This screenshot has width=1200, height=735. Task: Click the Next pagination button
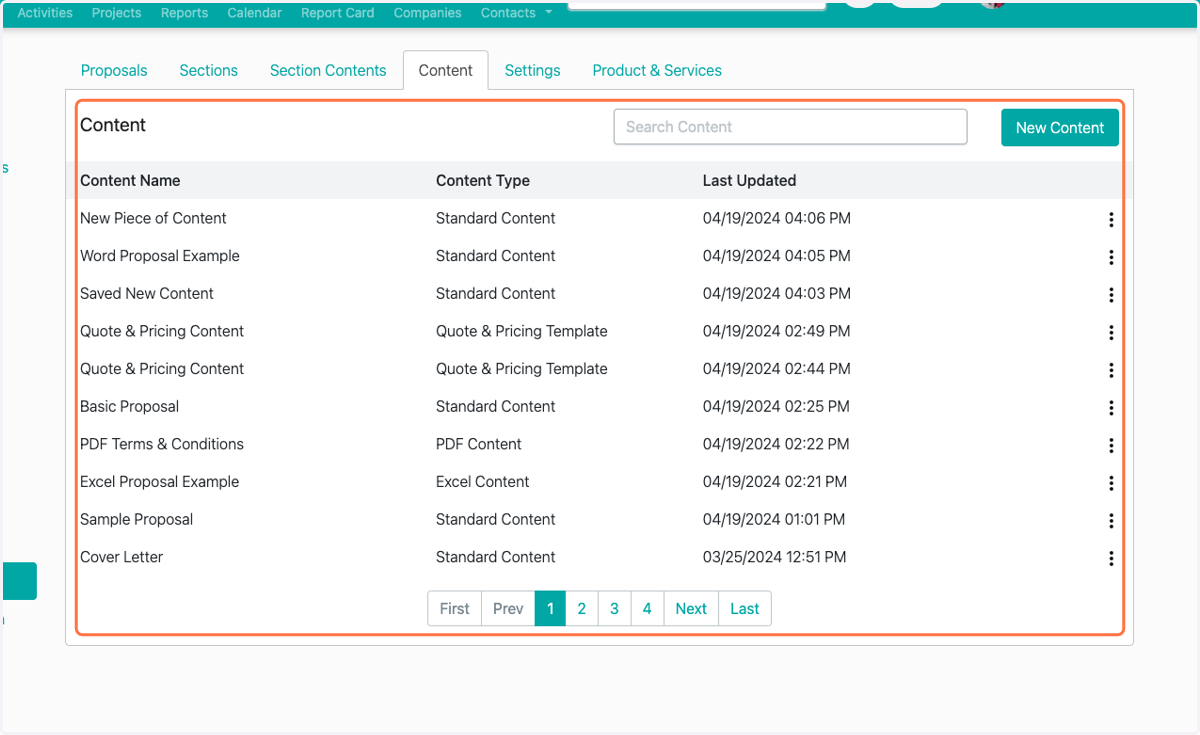[x=691, y=608]
